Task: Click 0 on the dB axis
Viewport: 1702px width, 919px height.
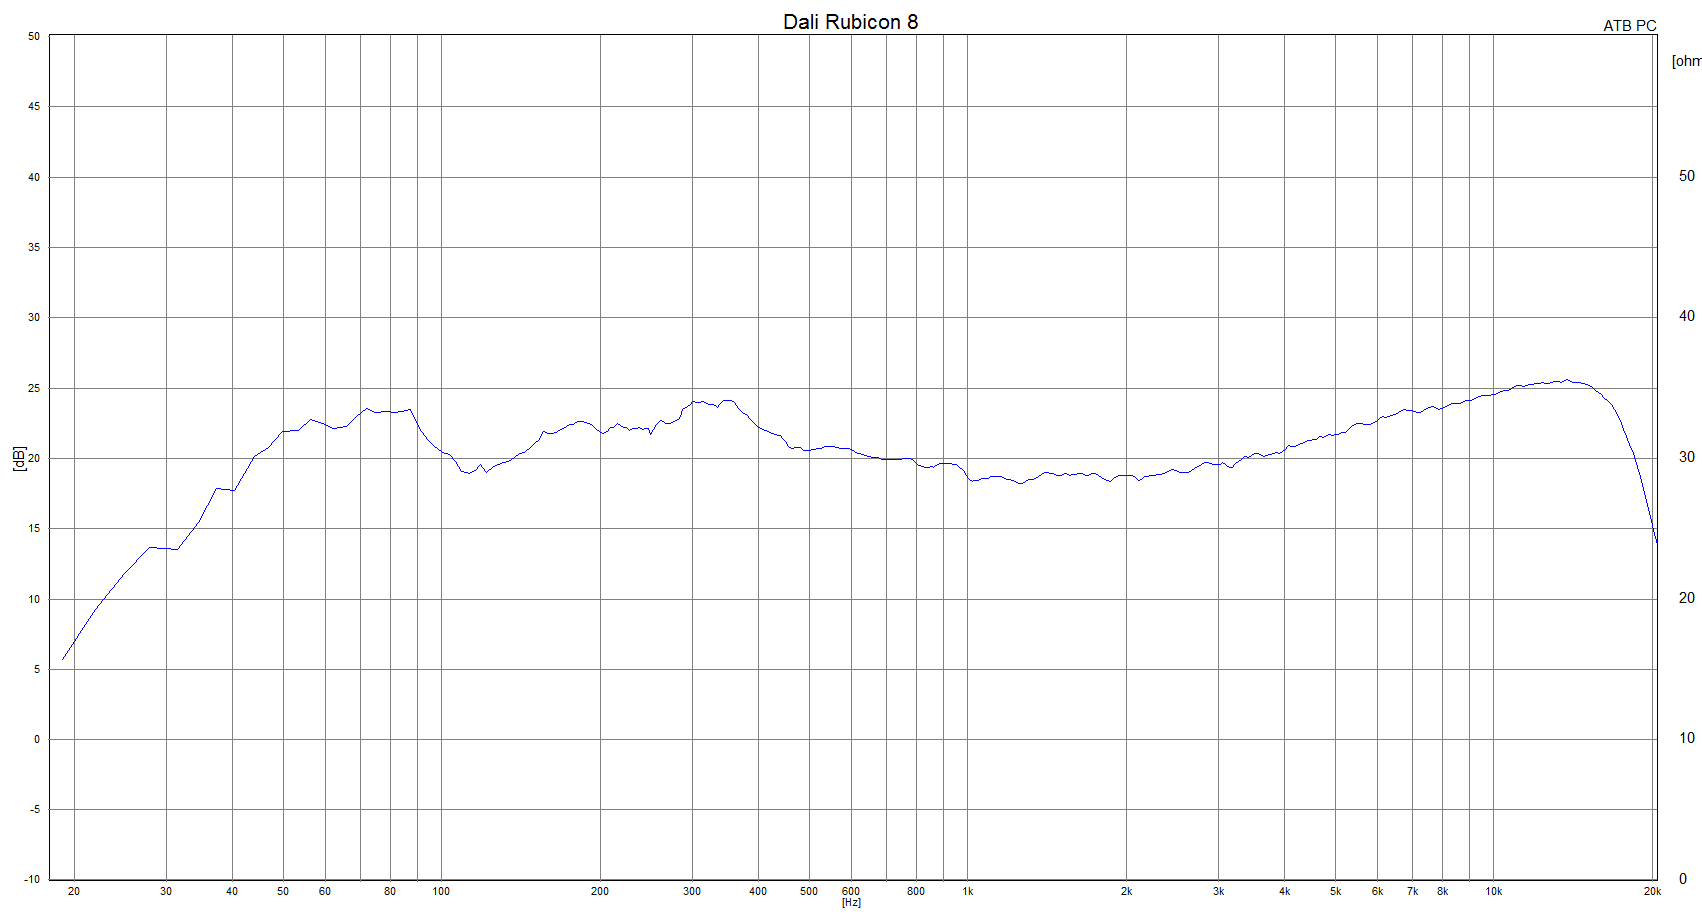Action: [x=37, y=739]
